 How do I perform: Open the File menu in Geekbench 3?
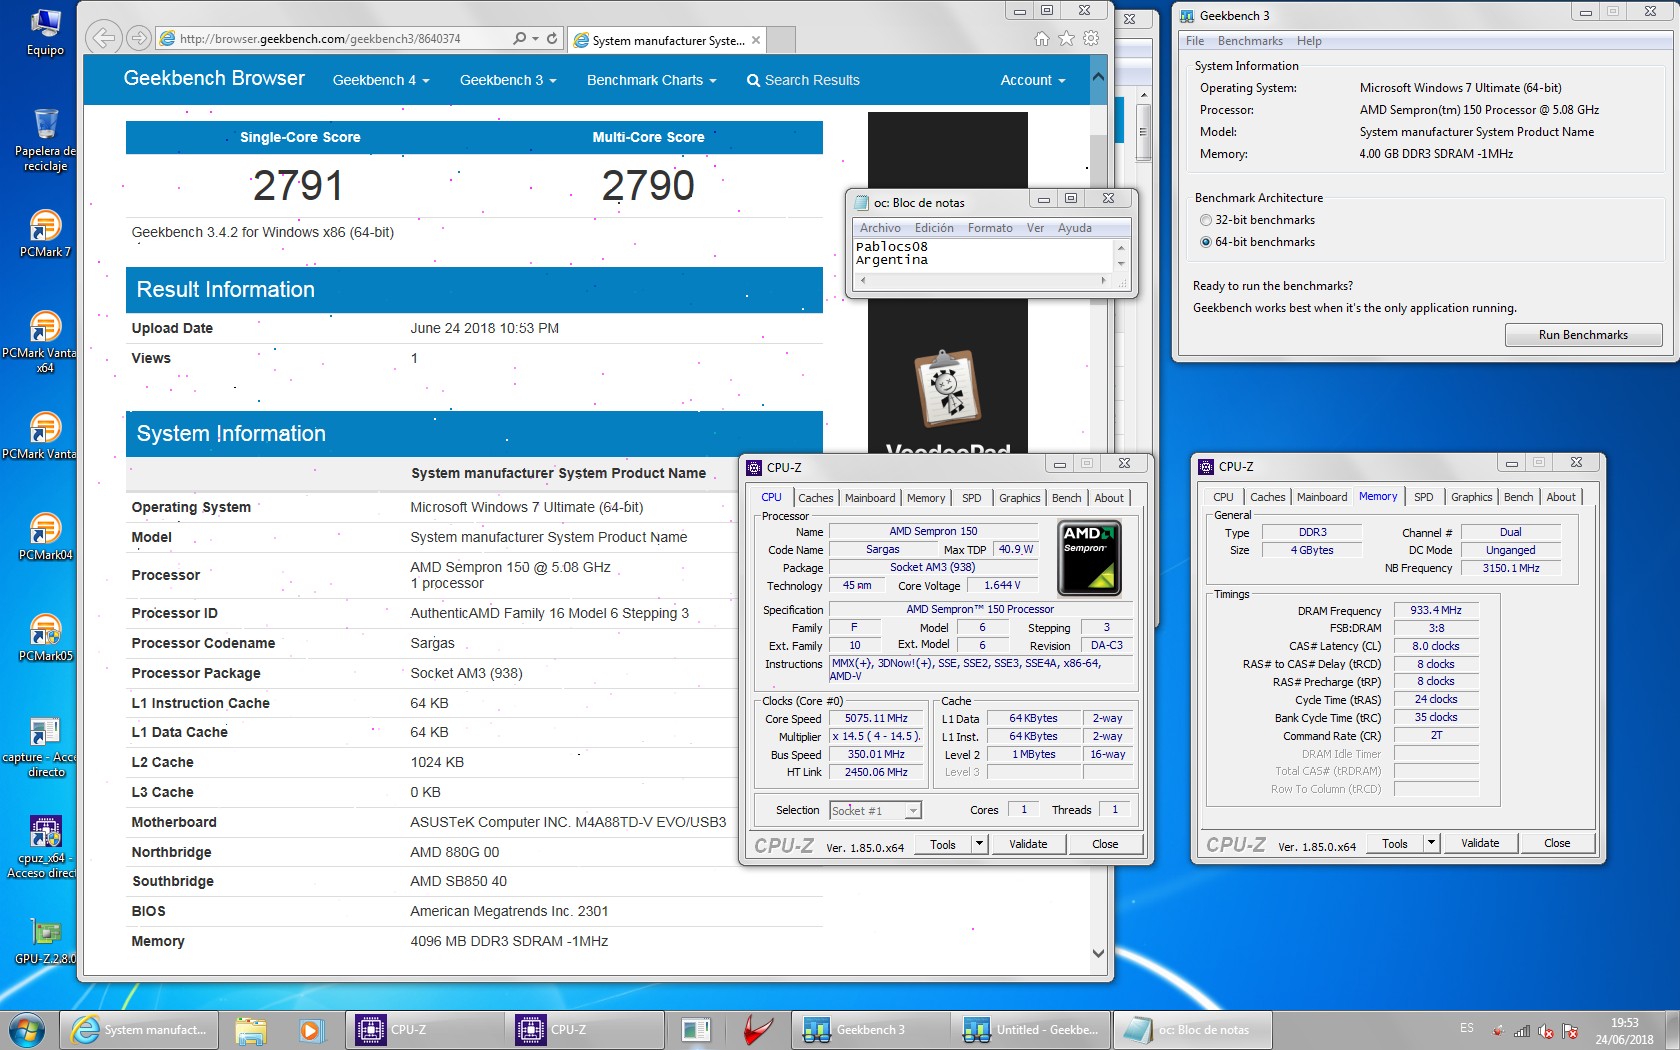coord(1195,41)
